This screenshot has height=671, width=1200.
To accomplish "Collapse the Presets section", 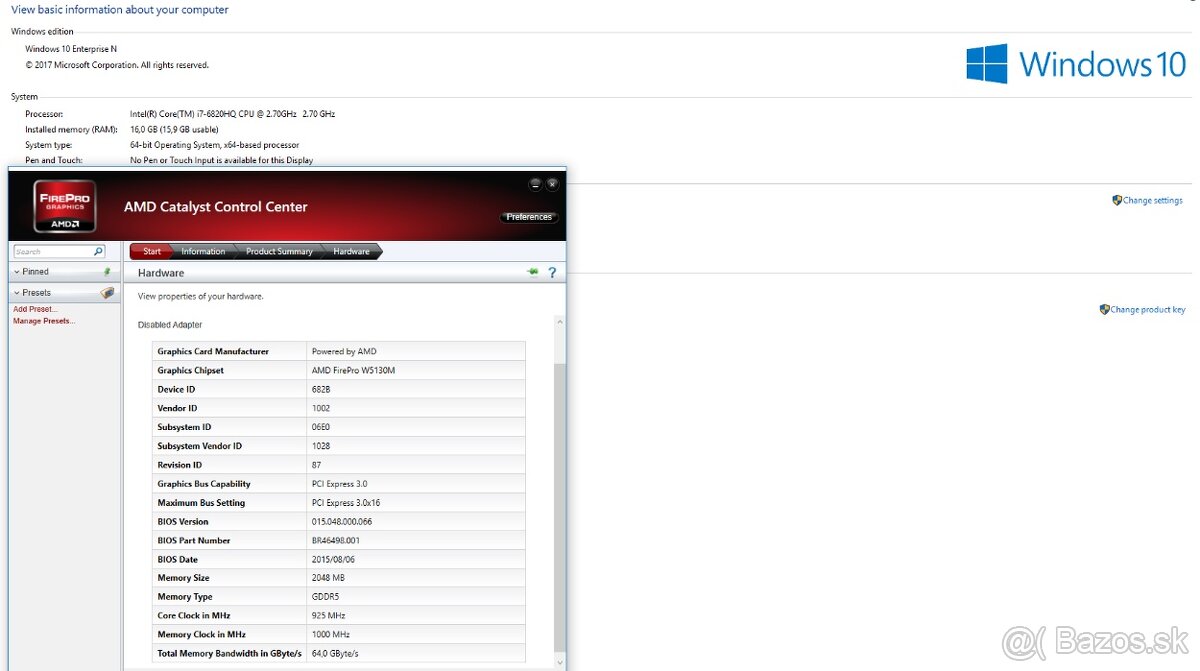I will pyautogui.click(x=17, y=293).
